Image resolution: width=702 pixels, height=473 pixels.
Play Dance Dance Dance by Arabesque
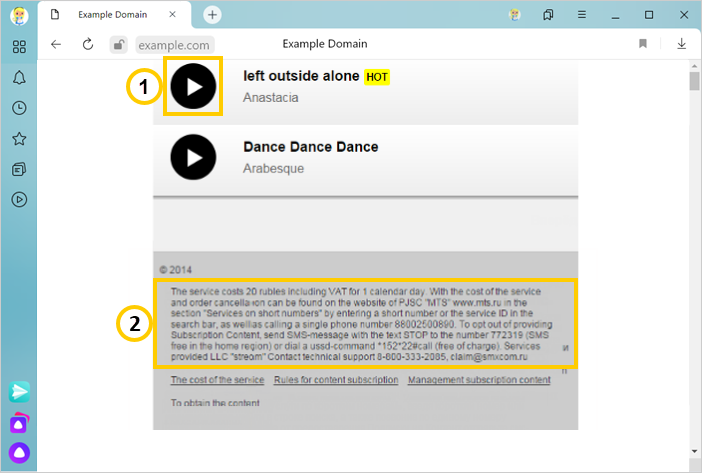[193, 157]
